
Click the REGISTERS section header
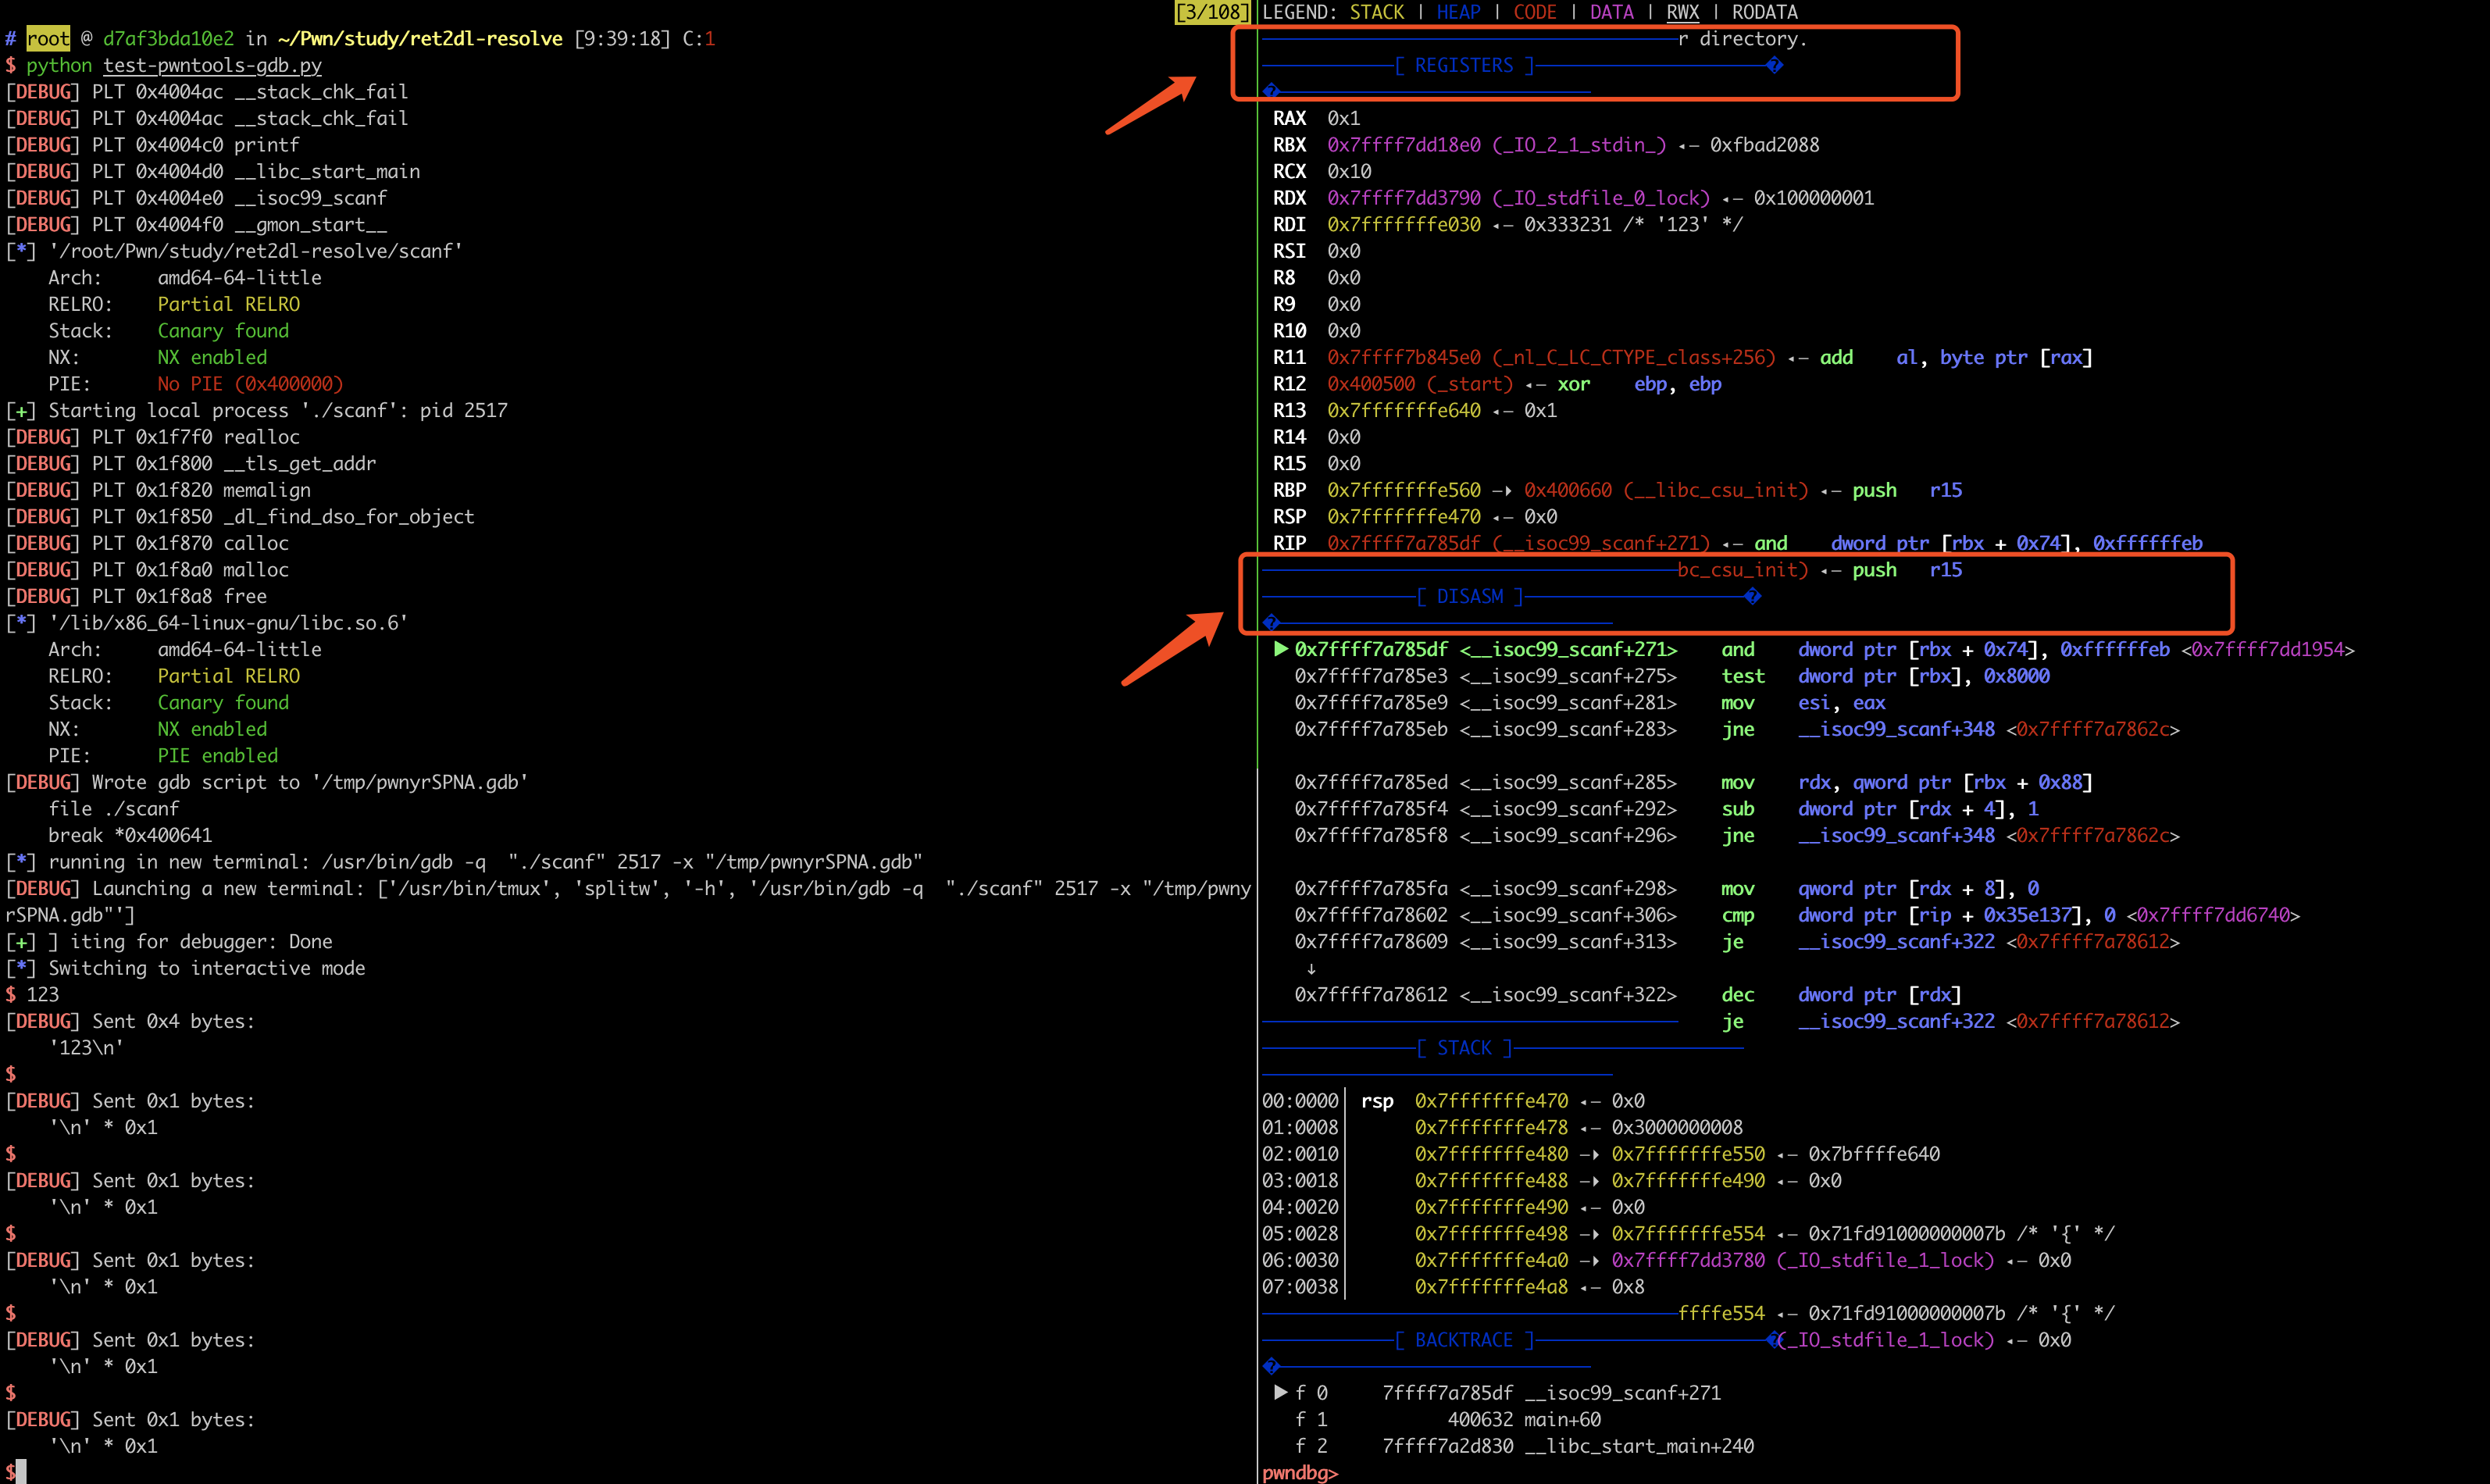point(1464,65)
